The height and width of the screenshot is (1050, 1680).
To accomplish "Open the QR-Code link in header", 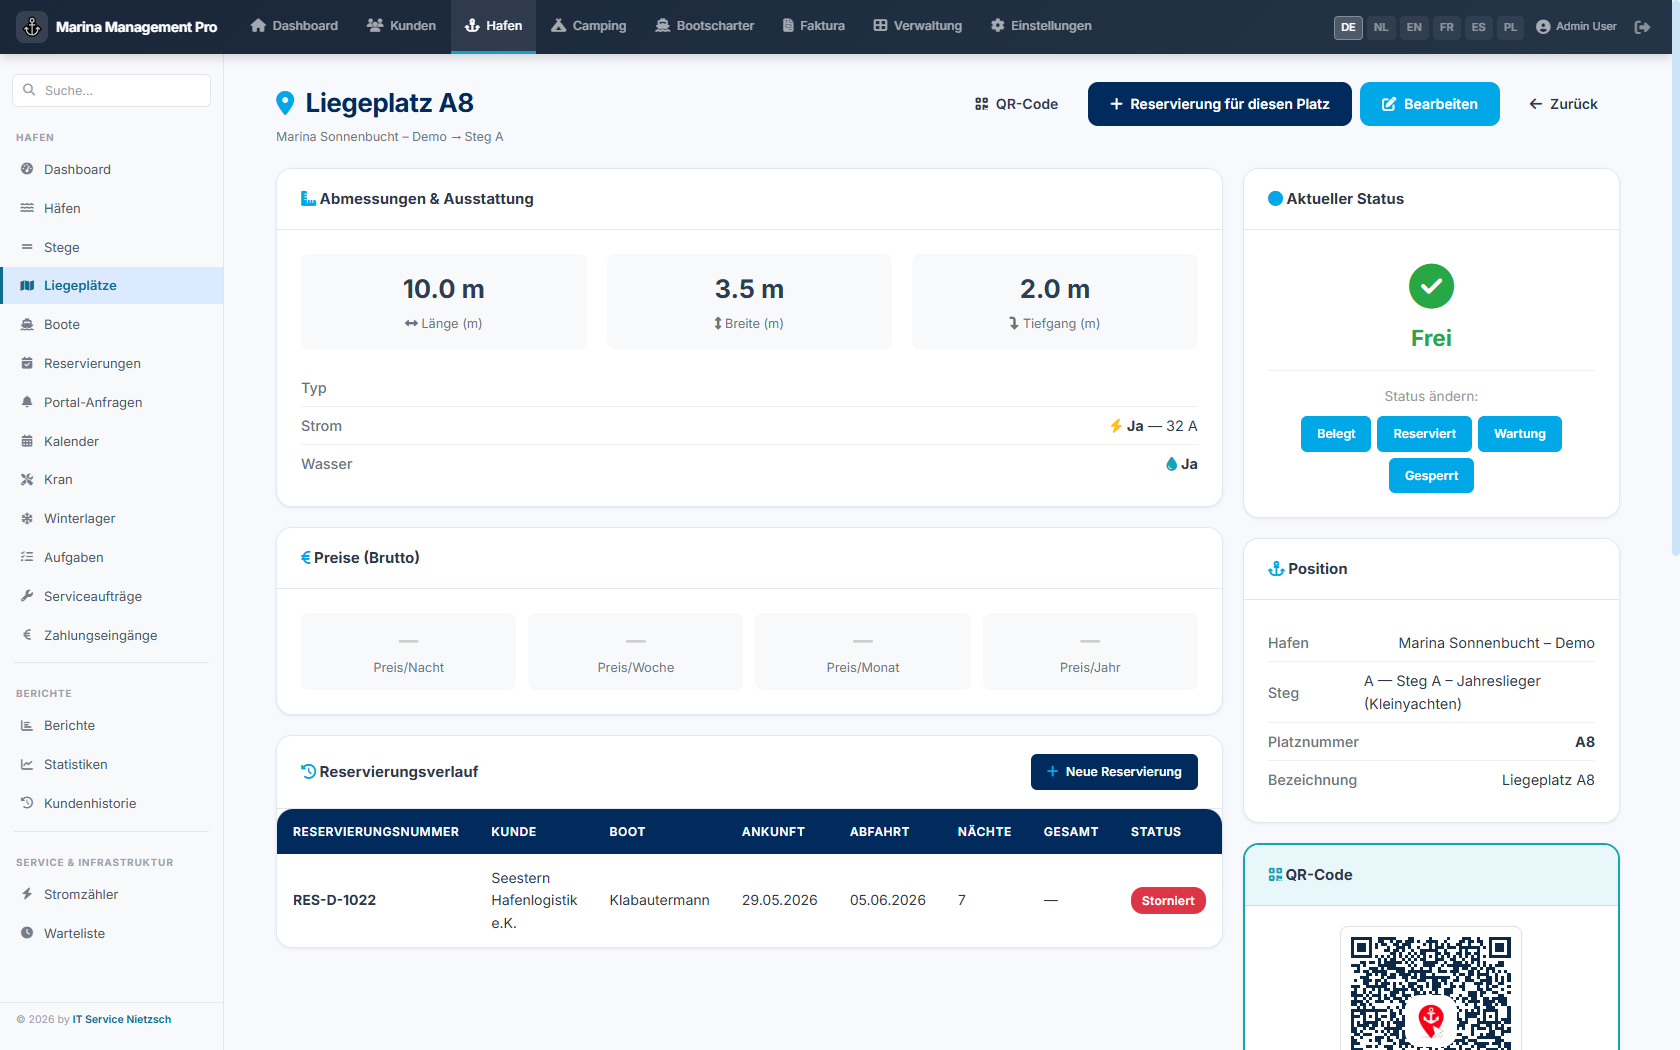I will 1016,104.
